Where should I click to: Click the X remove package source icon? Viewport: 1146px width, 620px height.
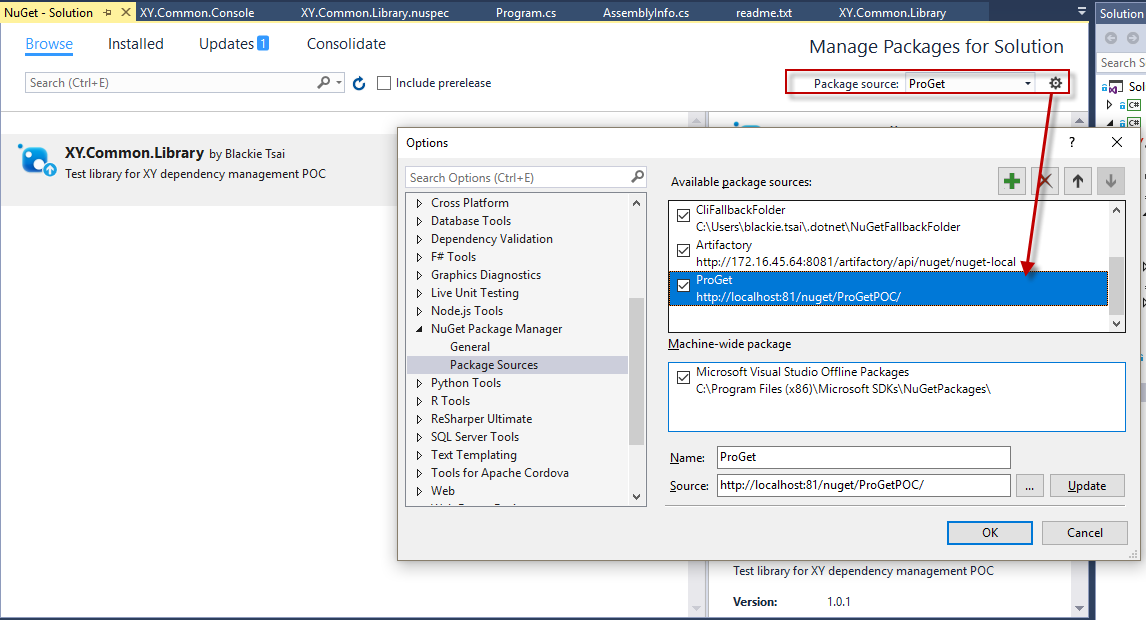pos(1045,181)
